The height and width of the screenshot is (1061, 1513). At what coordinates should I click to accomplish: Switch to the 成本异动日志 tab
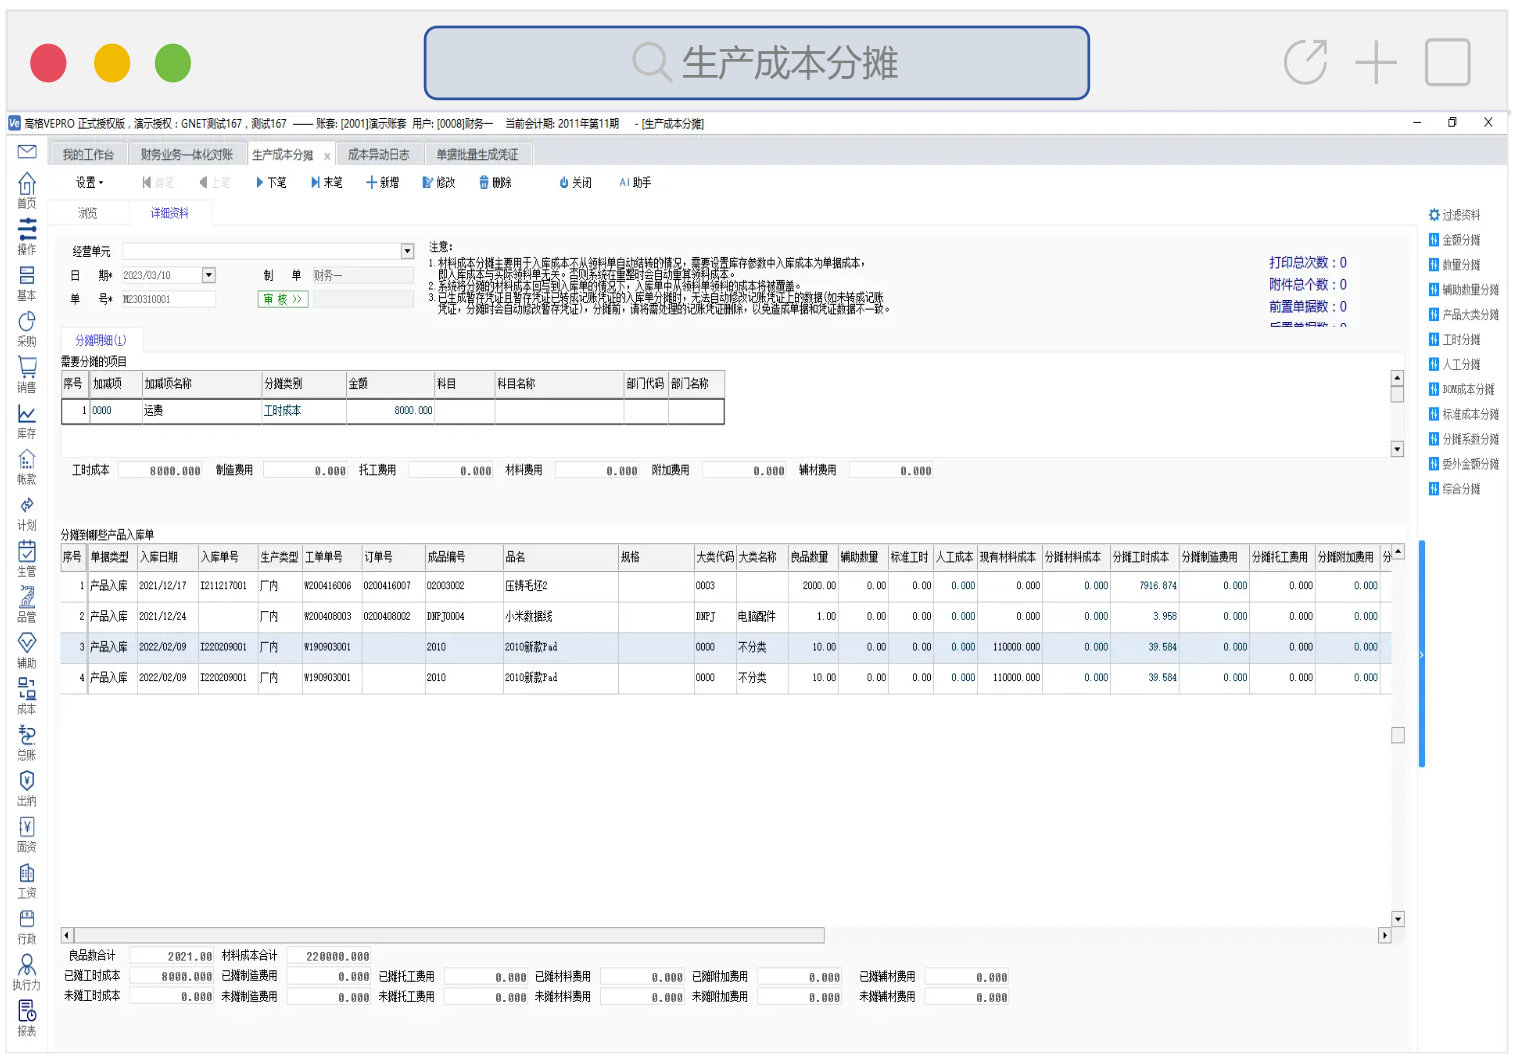[x=378, y=155]
